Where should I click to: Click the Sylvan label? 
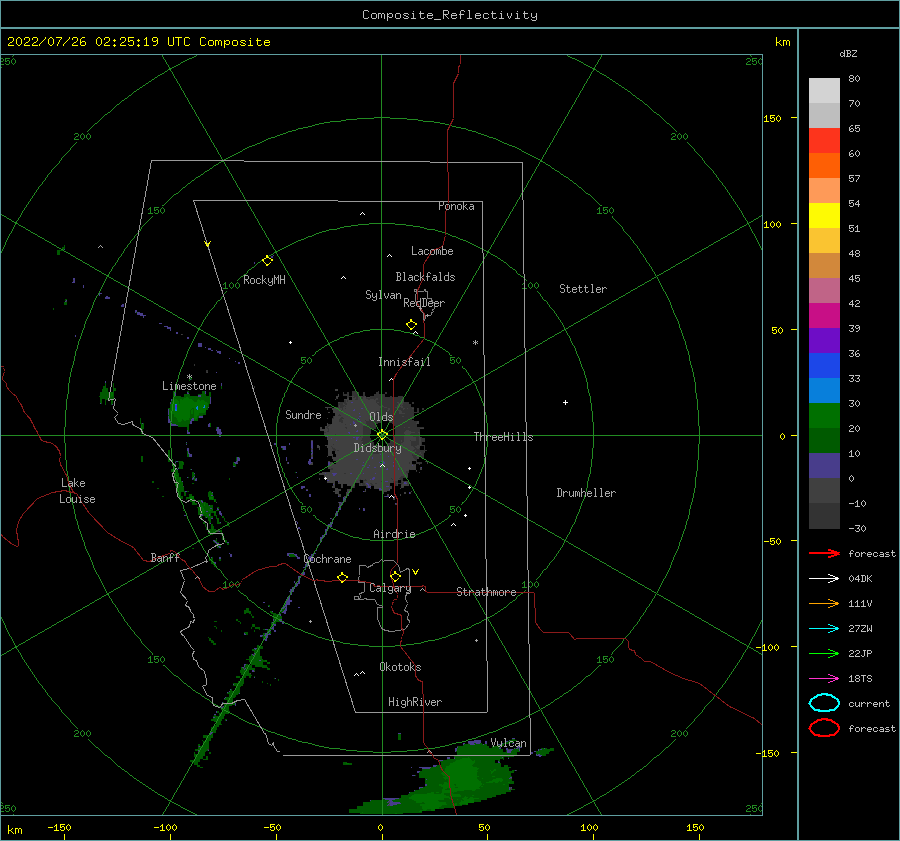click(x=383, y=295)
